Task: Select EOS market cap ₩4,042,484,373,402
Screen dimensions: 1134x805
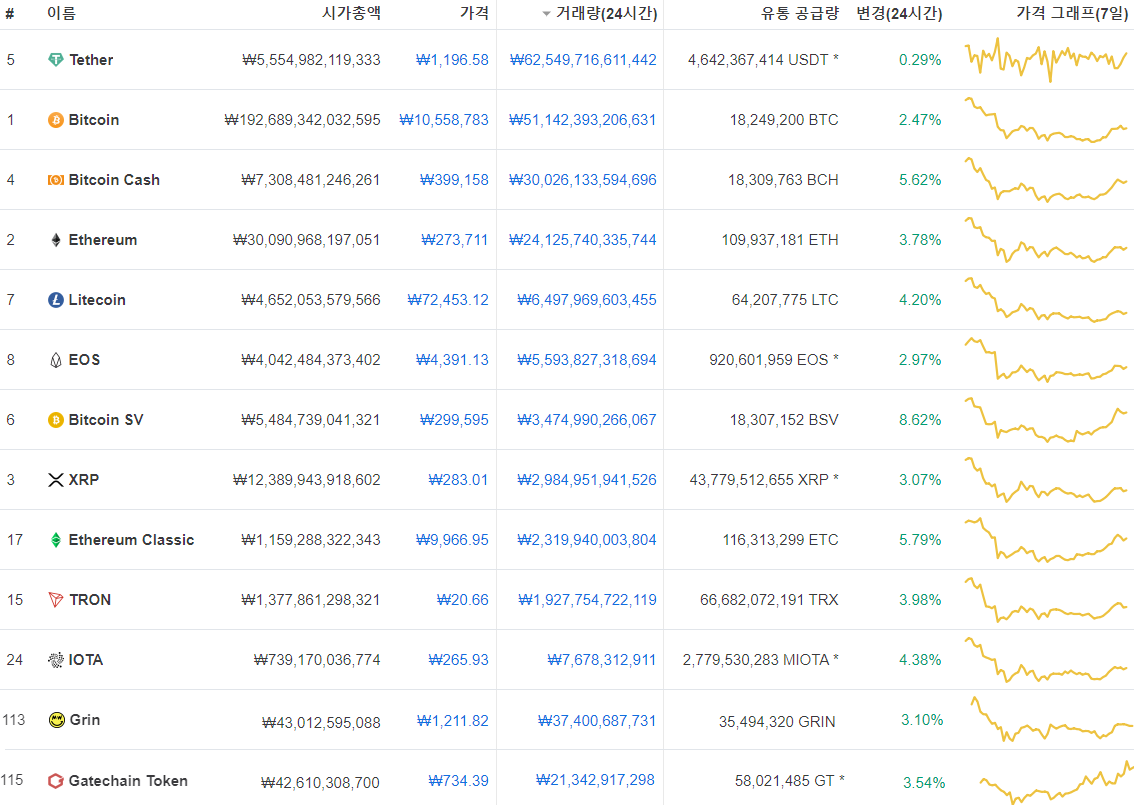Action: 311,360
